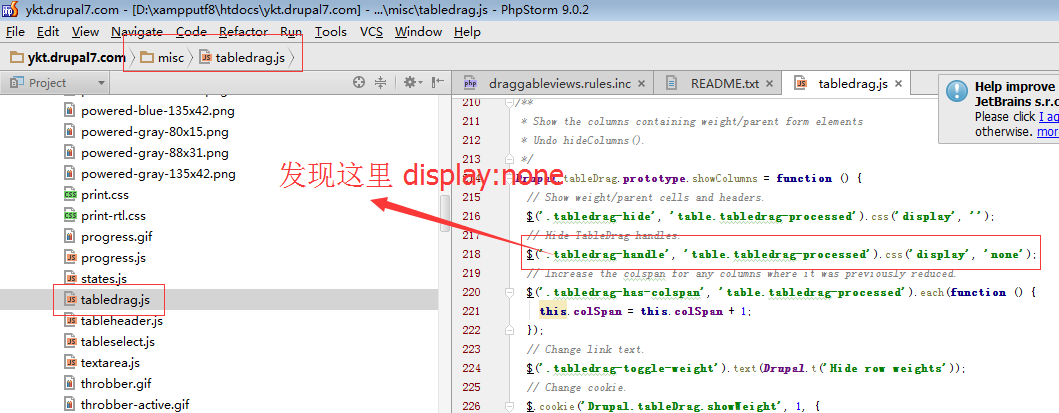The image size is (1059, 413).
Task: Select textarea.js in project tree
Action: click(110, 363)
